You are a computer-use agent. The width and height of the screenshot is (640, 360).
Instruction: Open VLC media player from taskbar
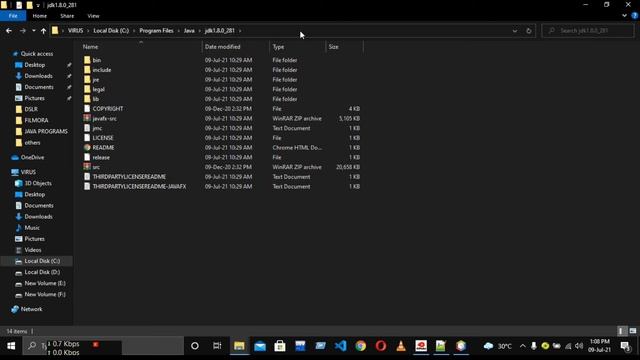(x=401, y=346)
